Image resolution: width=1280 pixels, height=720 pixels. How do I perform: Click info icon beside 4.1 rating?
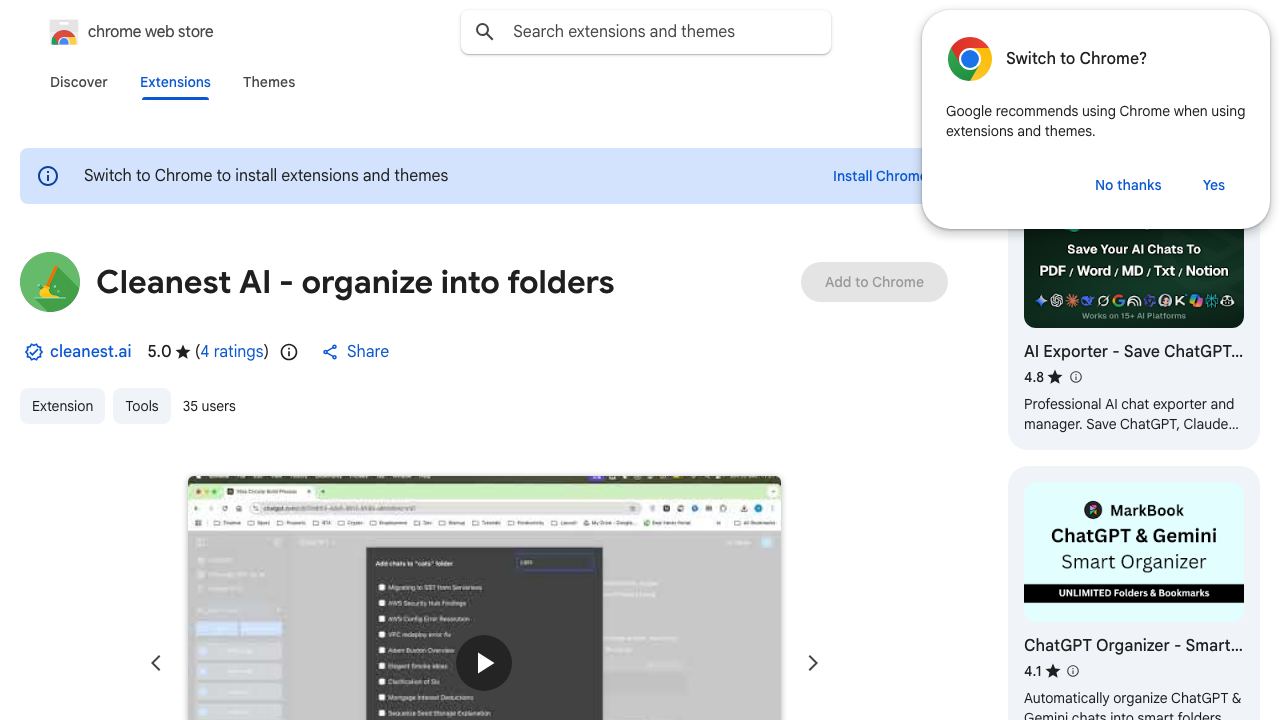(1073, 671)
